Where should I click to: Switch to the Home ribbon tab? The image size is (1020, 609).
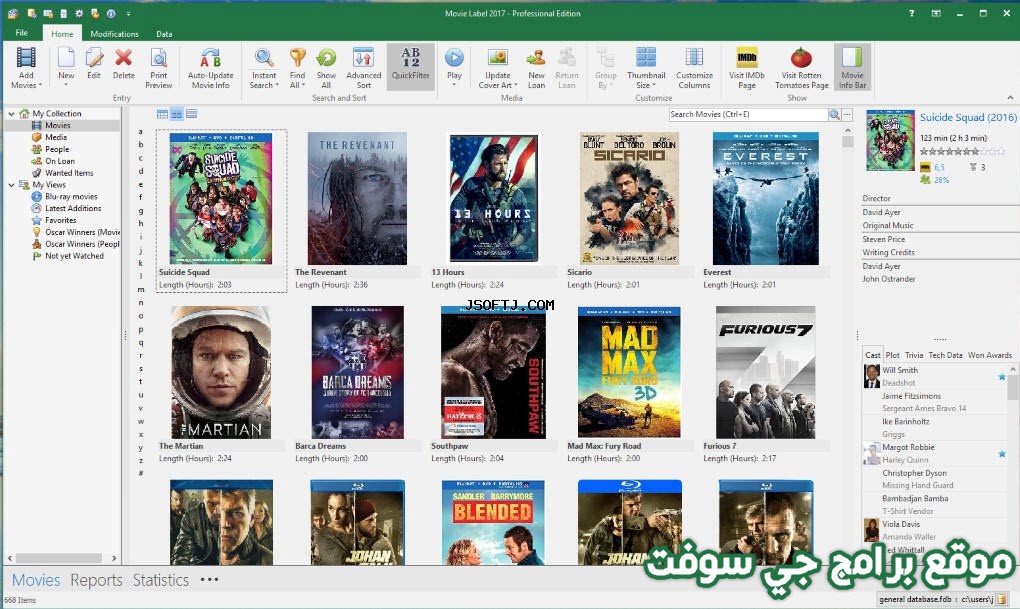tap(62, 34)
